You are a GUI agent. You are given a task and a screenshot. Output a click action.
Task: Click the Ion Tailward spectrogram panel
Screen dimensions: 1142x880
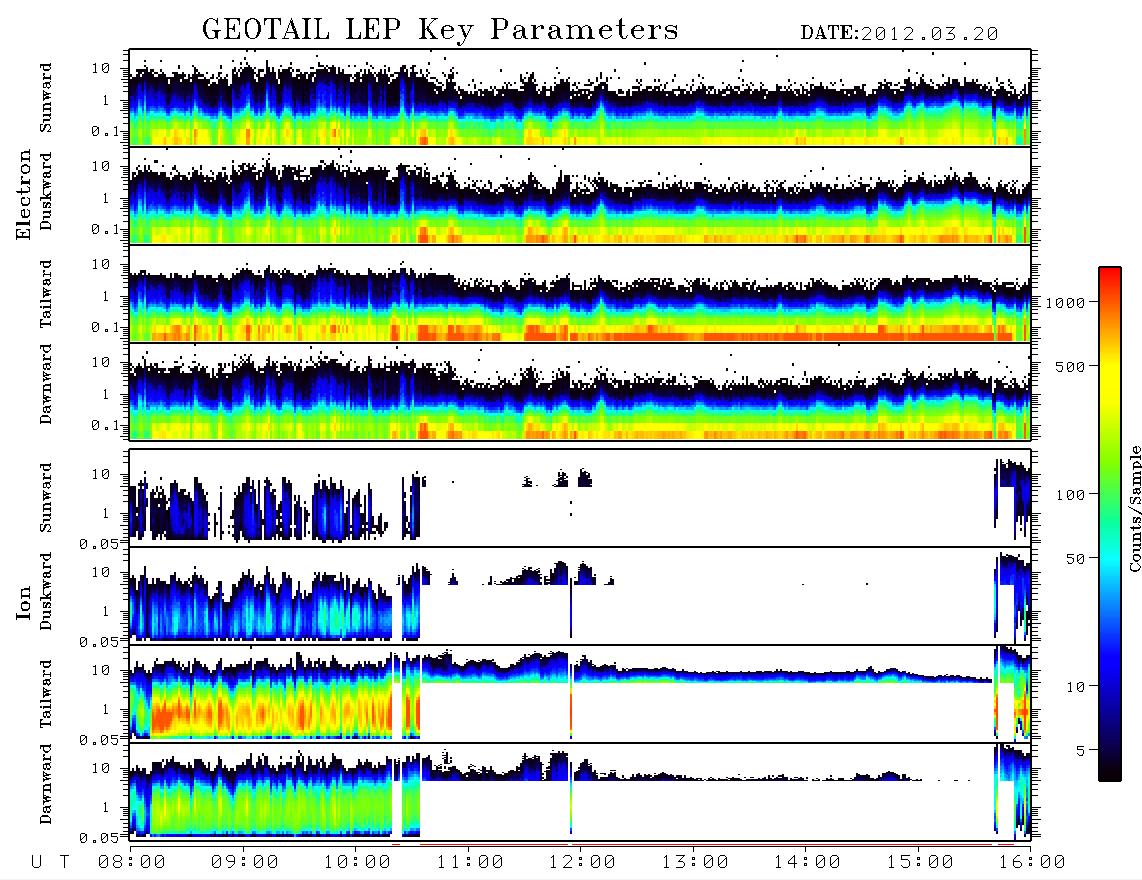click(x=580, y=694)
